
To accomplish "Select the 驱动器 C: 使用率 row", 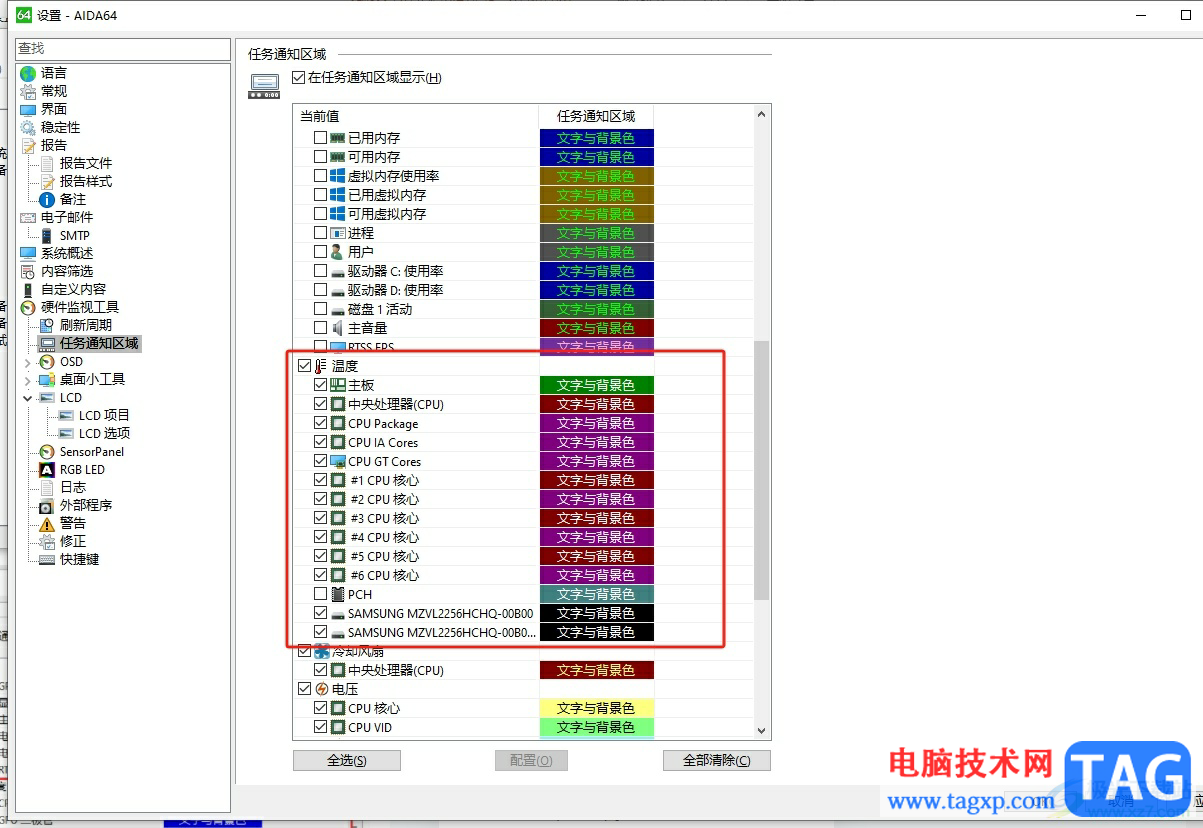I will coord(395,271).
